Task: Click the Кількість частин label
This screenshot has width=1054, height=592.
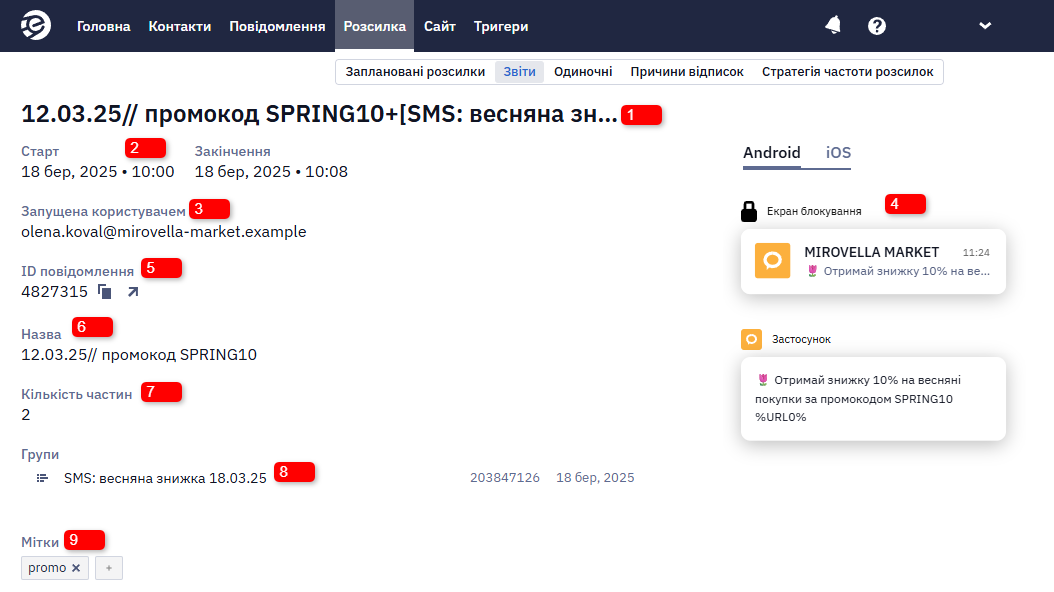Action: tap(77, 394)
